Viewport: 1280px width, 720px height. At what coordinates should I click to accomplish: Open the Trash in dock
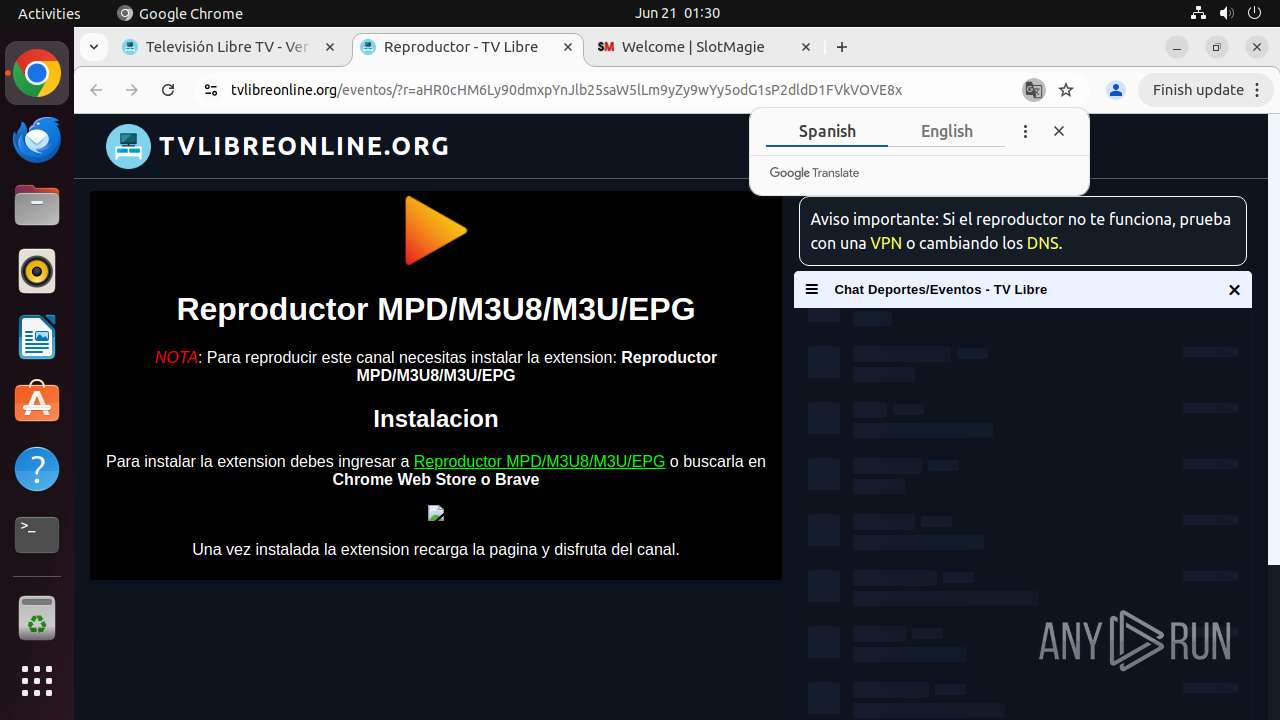click(x=37, y=618)
